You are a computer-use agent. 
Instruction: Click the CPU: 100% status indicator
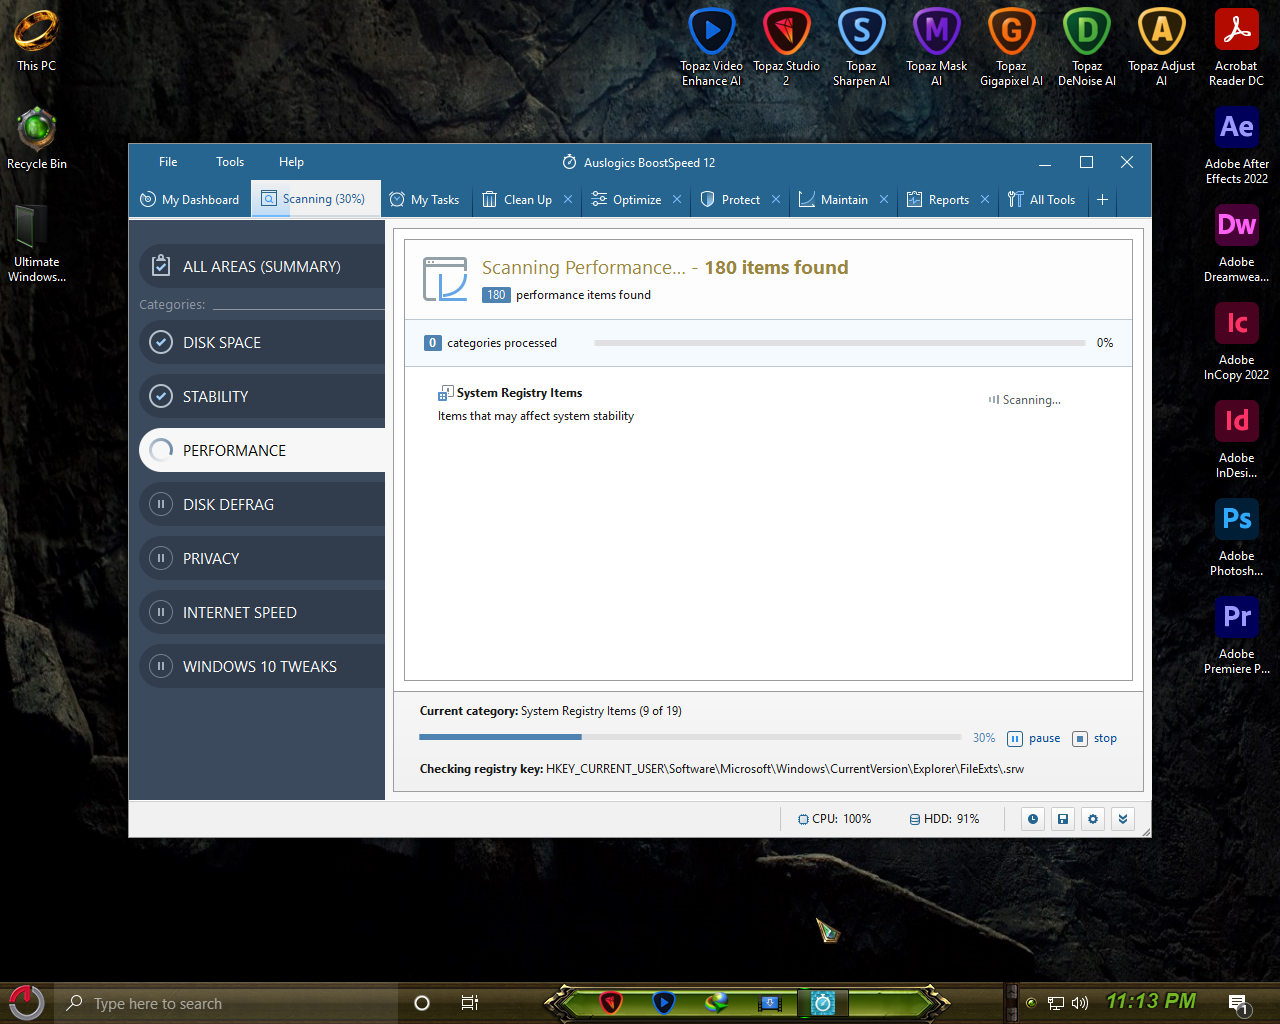coord(834,819)
